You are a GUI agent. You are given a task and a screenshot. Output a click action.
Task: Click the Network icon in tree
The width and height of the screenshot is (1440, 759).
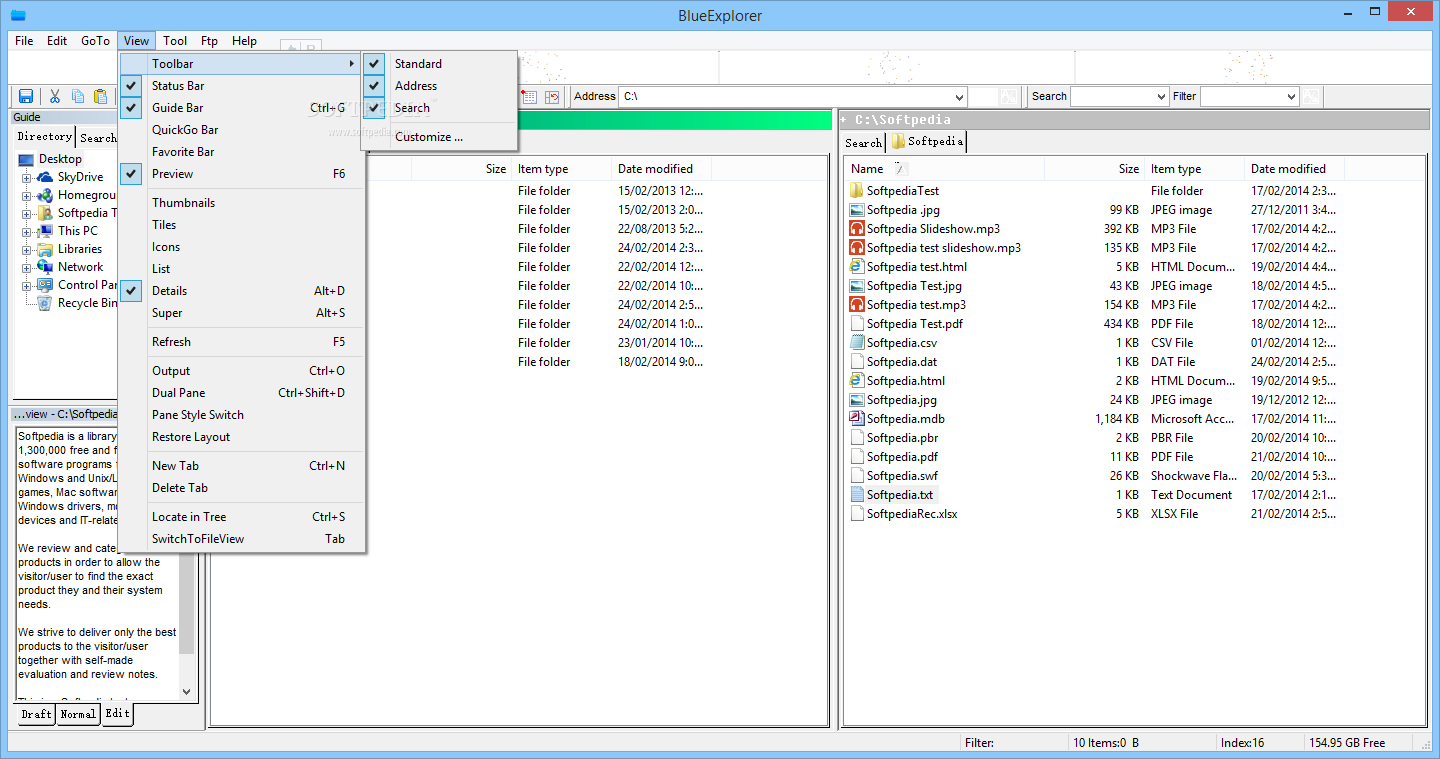45,267
